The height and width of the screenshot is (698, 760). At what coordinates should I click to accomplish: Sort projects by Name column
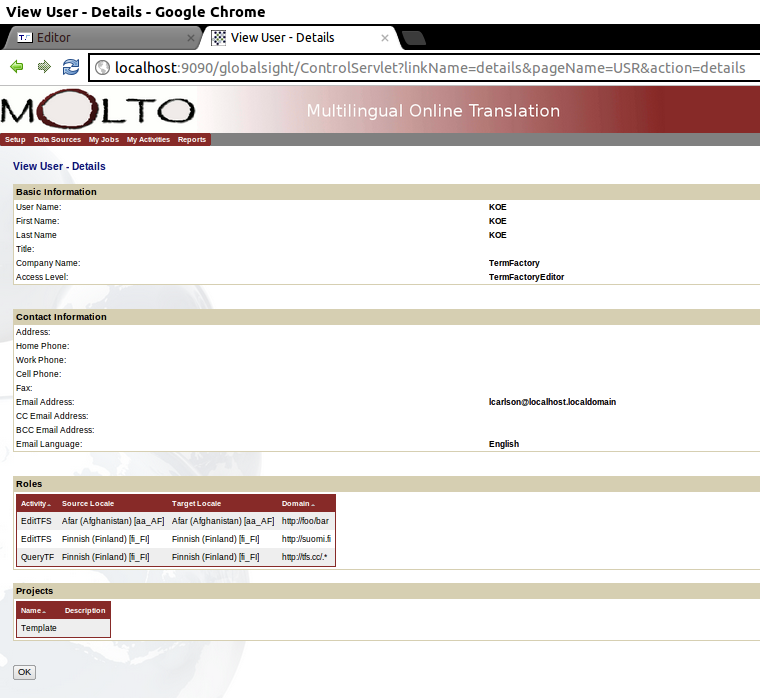tap(33, 611)
